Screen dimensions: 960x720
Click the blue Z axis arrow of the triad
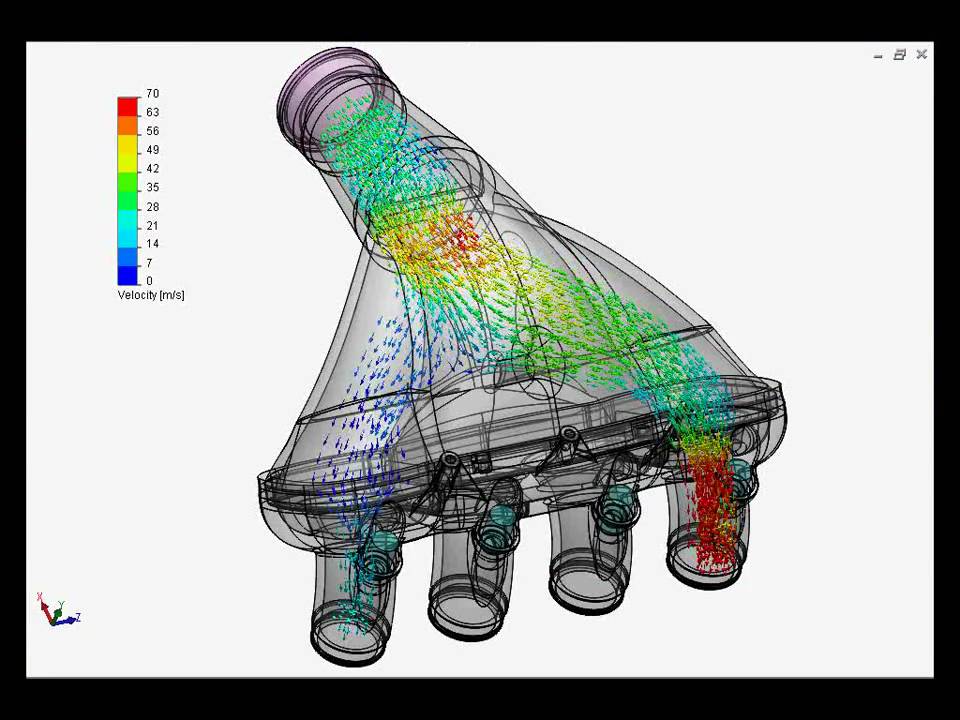72,619
